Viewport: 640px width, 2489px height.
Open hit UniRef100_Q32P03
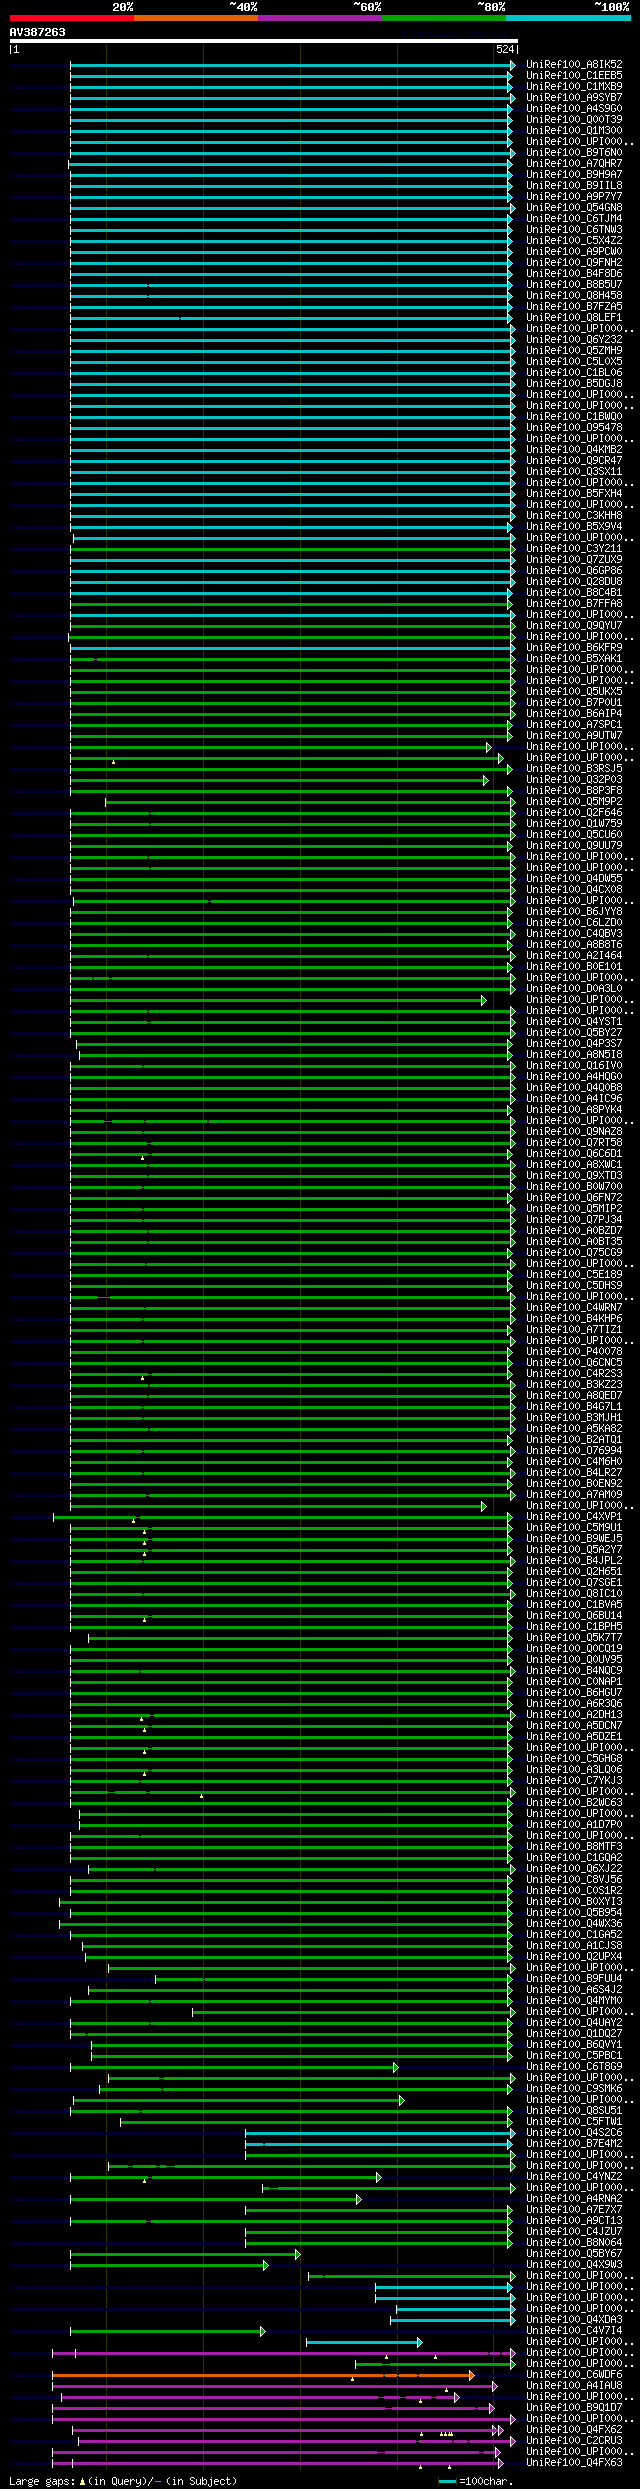coord(574,779)
